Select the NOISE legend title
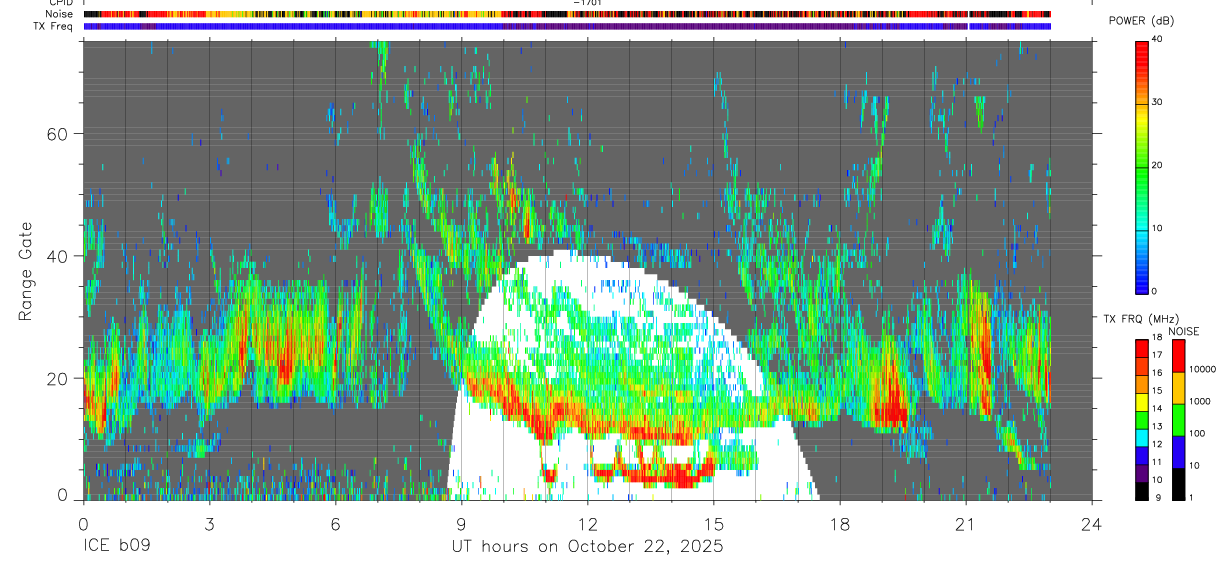This screenshot has height=567, width=1228. click(1184, 331)
